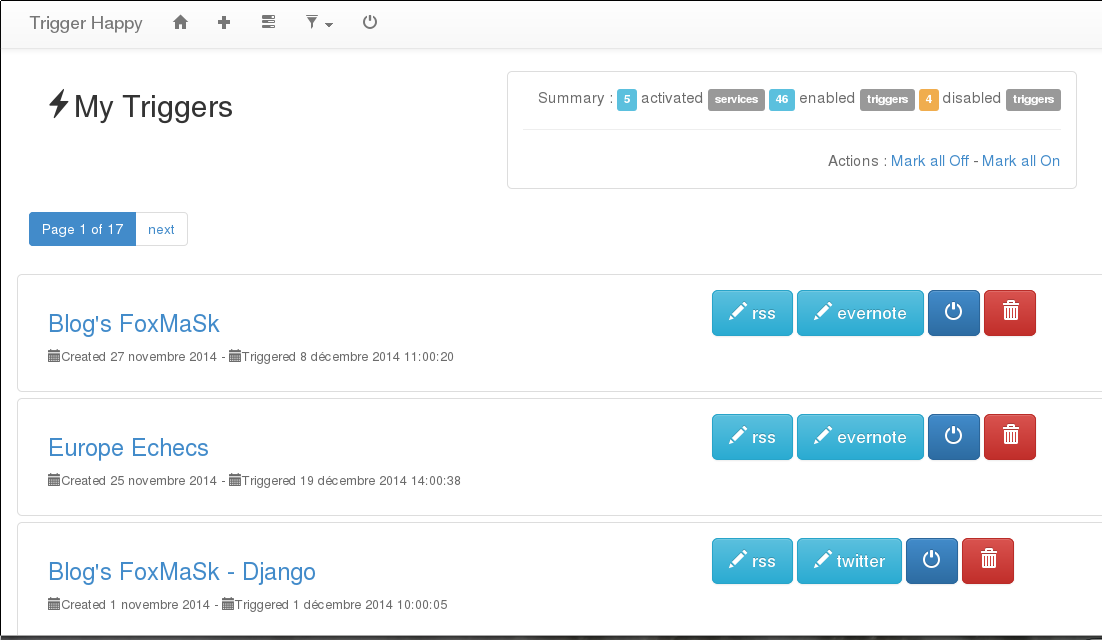This screenshot has width=1102, height=640.
Task: Delete the Blog's FoxMaSk trigger
Action: pos(1010,313)
